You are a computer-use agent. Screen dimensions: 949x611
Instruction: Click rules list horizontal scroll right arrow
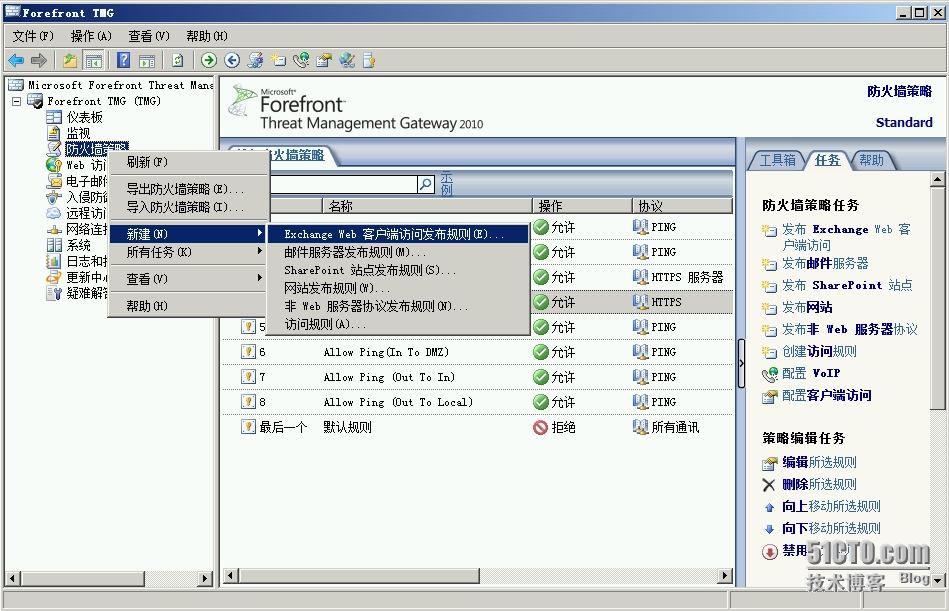point(724,575)
